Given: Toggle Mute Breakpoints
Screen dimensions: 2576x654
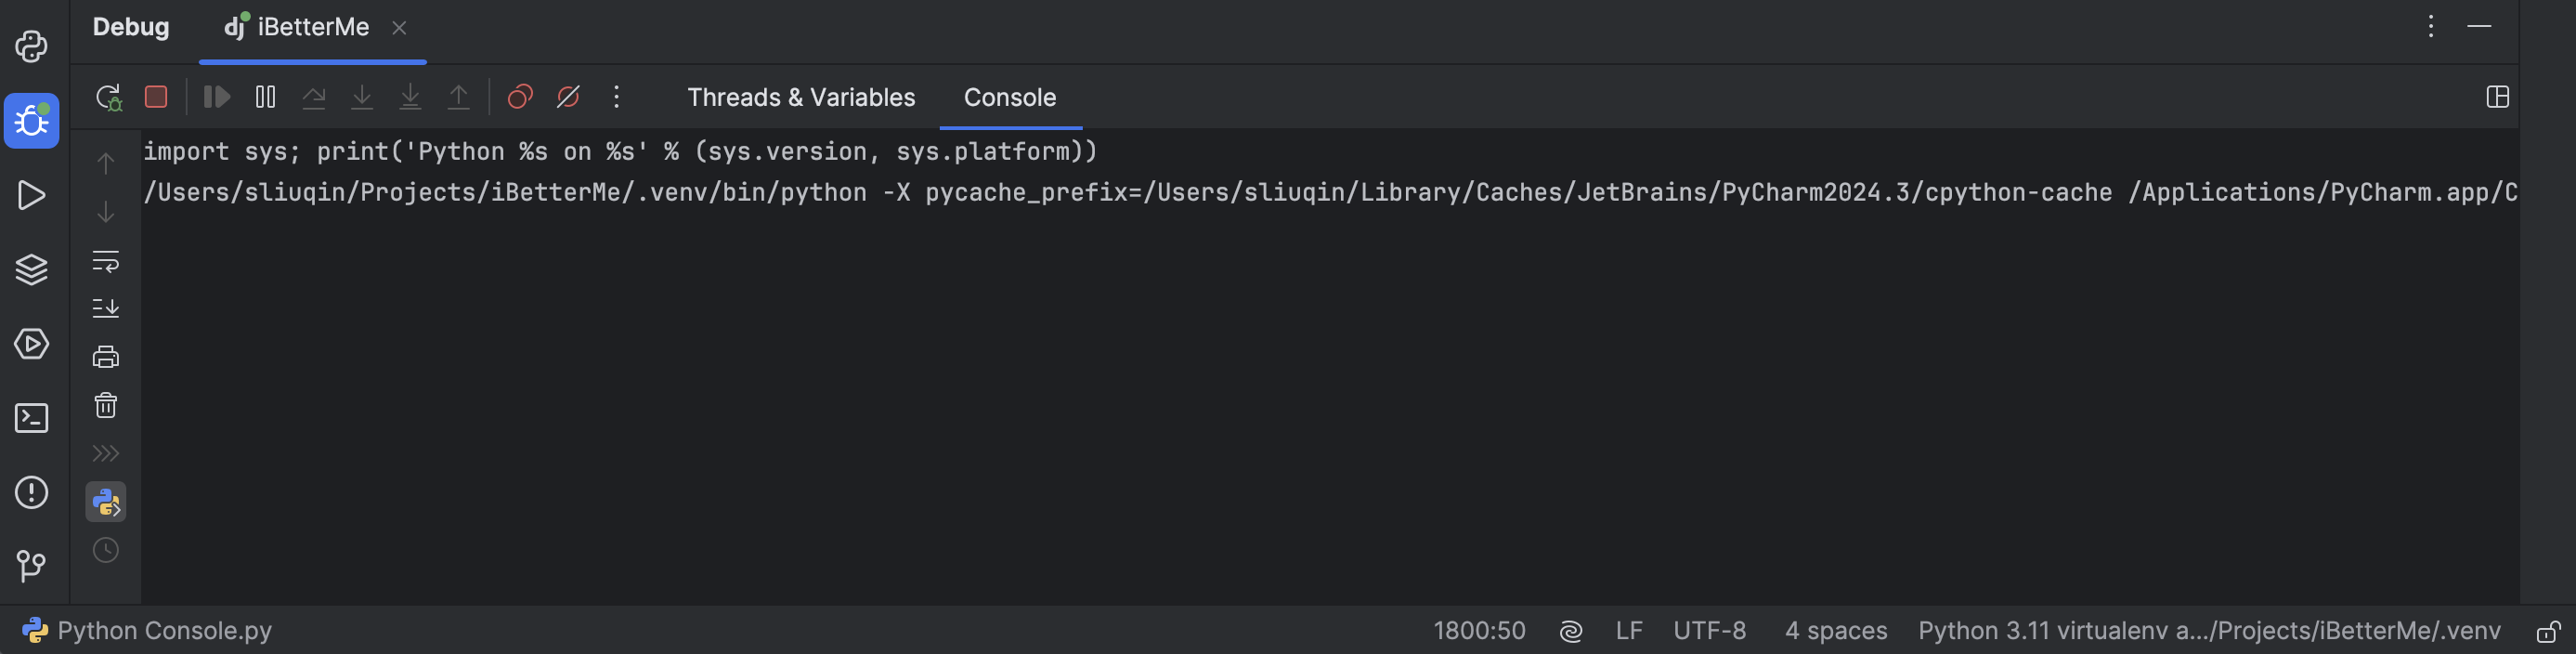Looking at the screenshot, I should coord(568,97).
